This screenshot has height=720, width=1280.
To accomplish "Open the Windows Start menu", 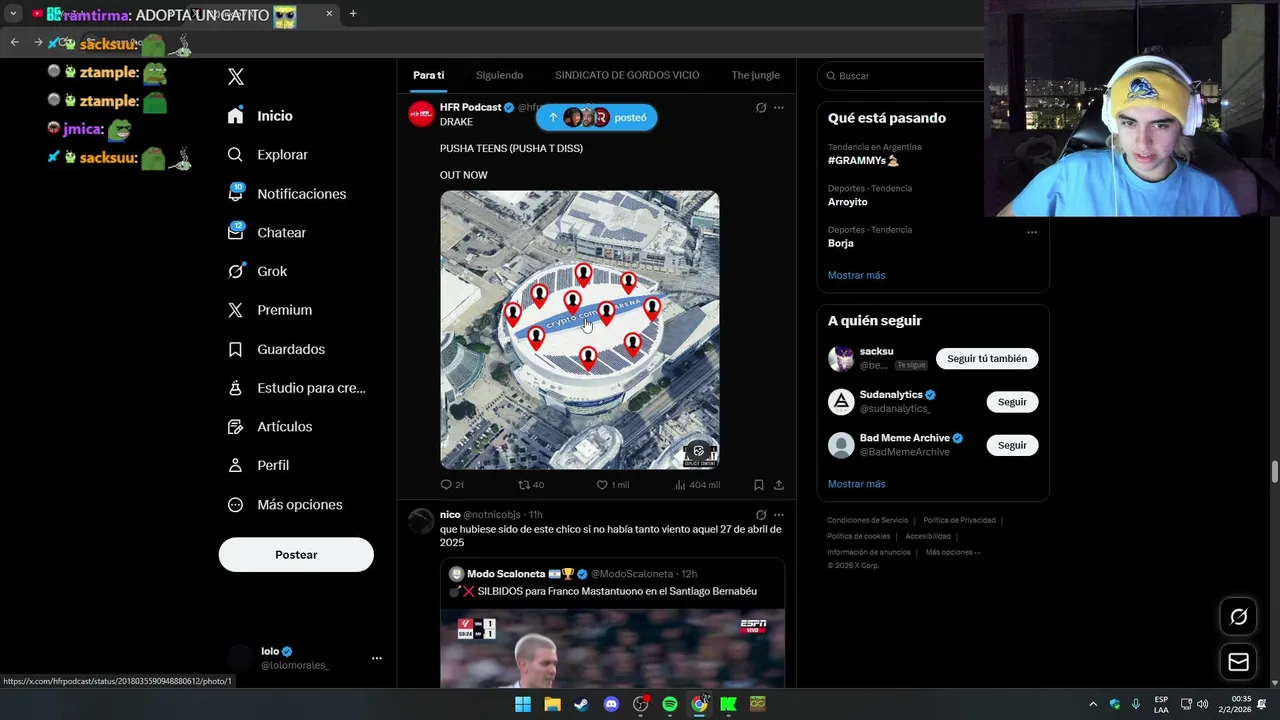I will tap(522, 704).
